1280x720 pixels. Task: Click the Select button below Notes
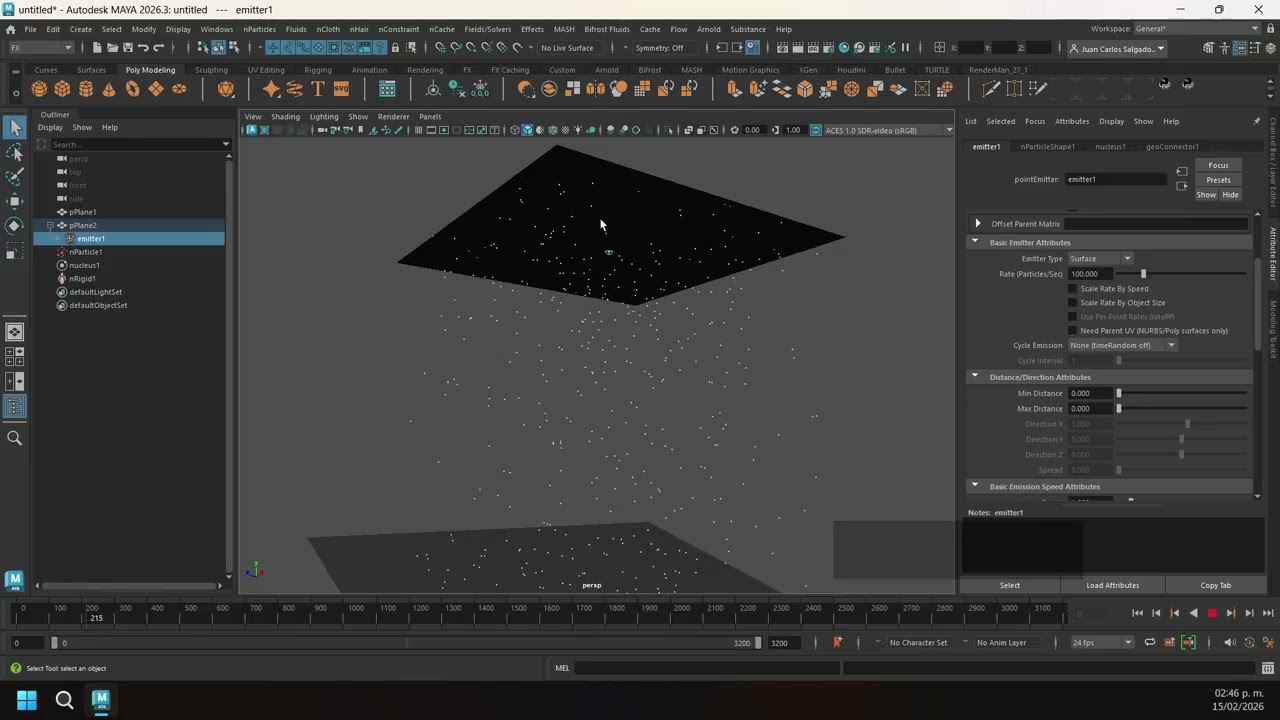pyautogui.click(x=1010, y=585)
